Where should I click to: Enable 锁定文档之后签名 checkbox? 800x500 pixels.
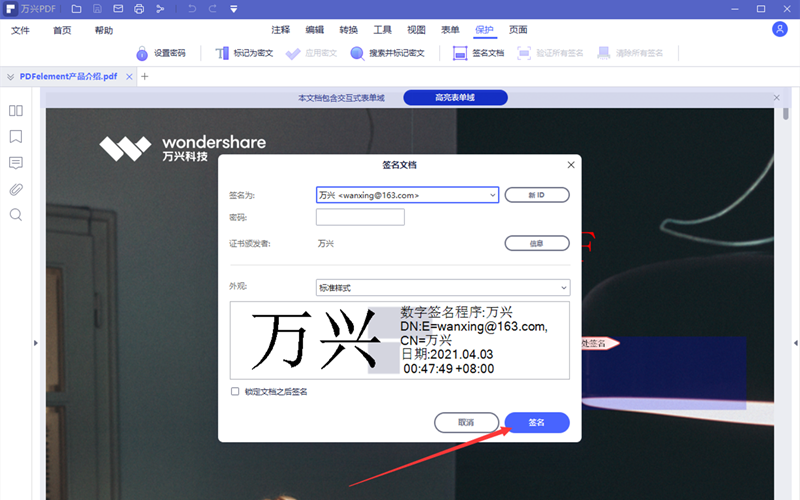coord(235,392)
